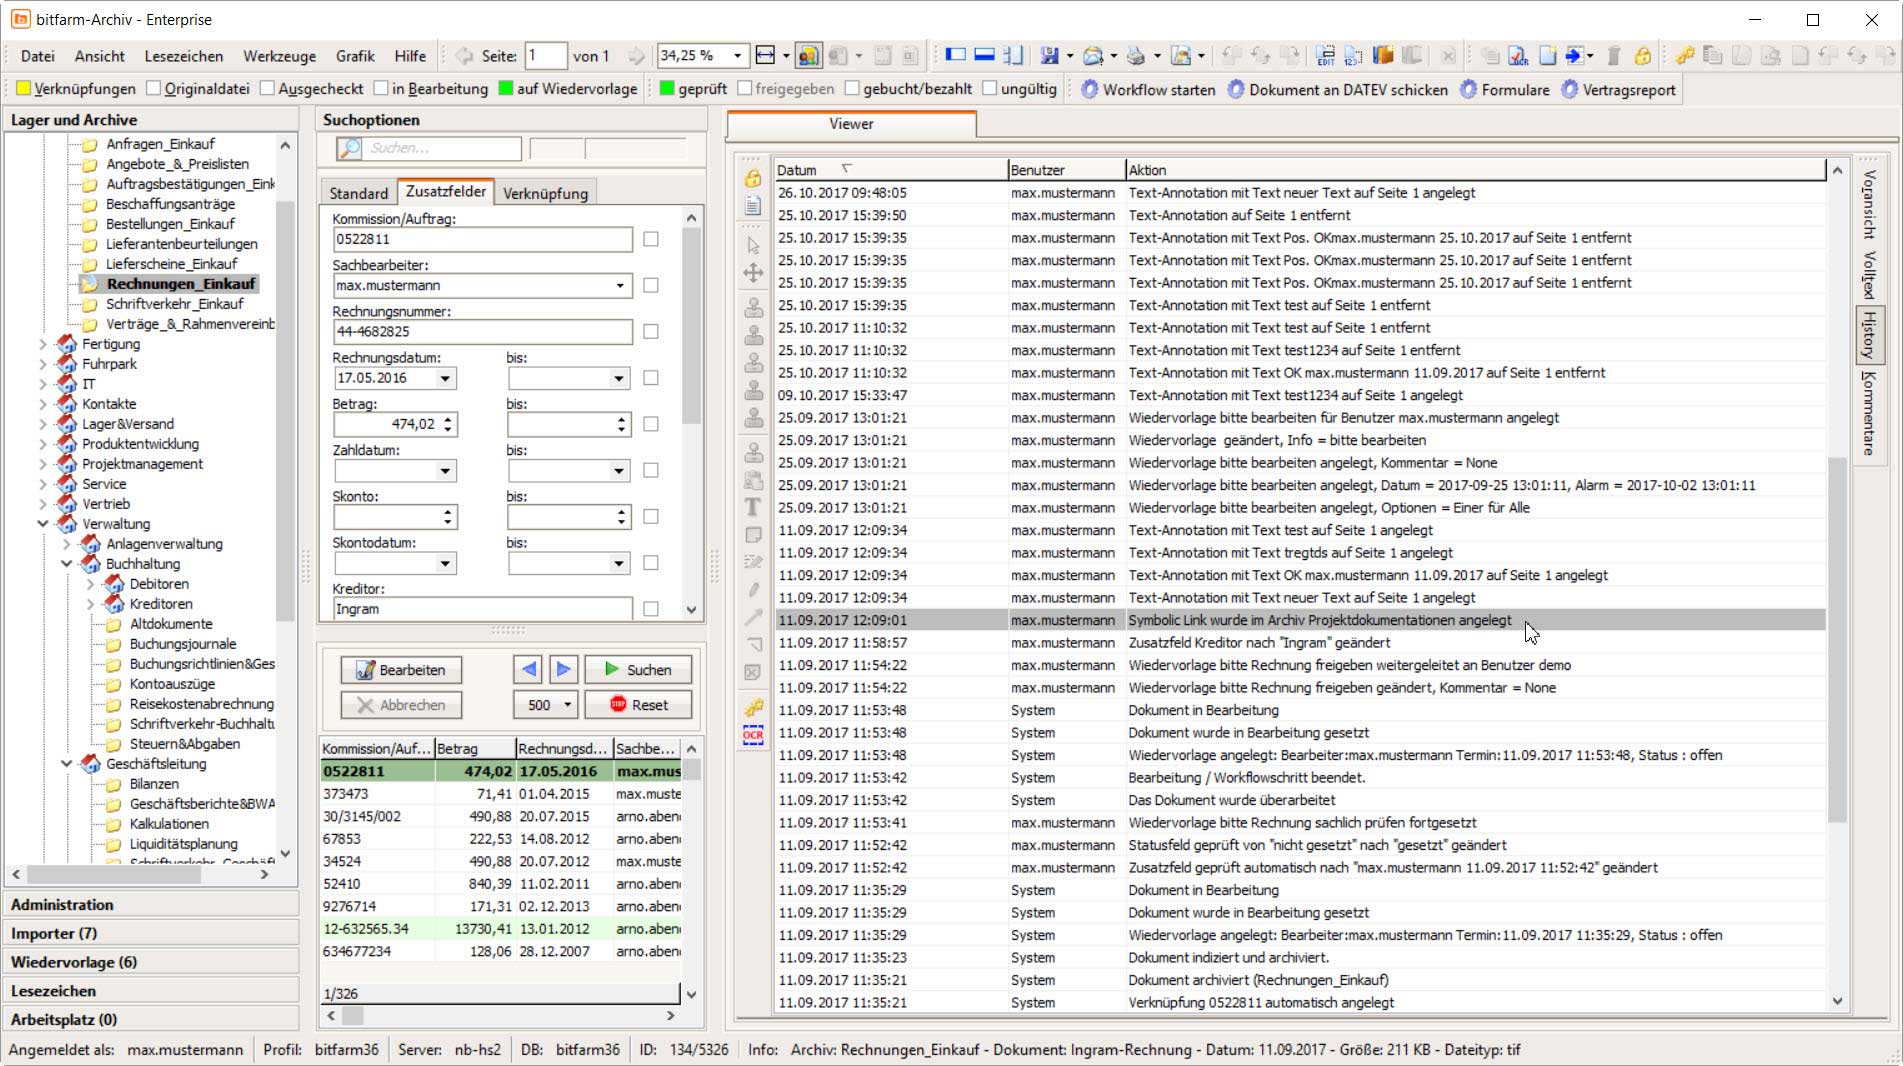This screenshot has width=1903, height=1066.
Task: Click the printer icon in toolbar
Action: [1136, 56]
